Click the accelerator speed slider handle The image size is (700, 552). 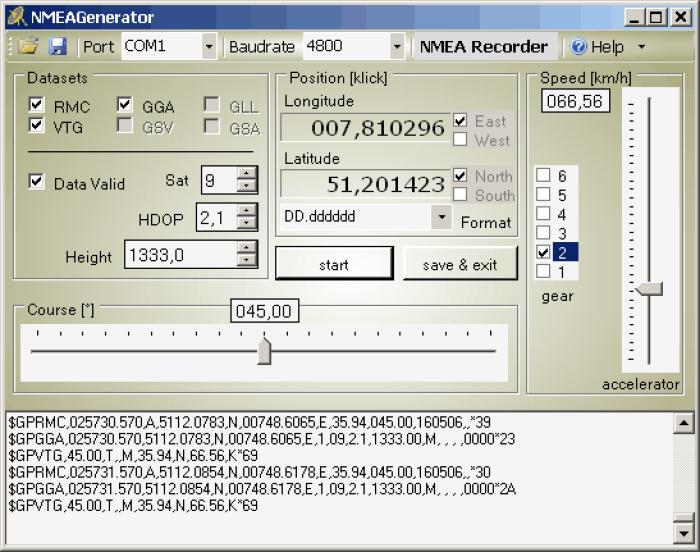(x=650, y=289)
